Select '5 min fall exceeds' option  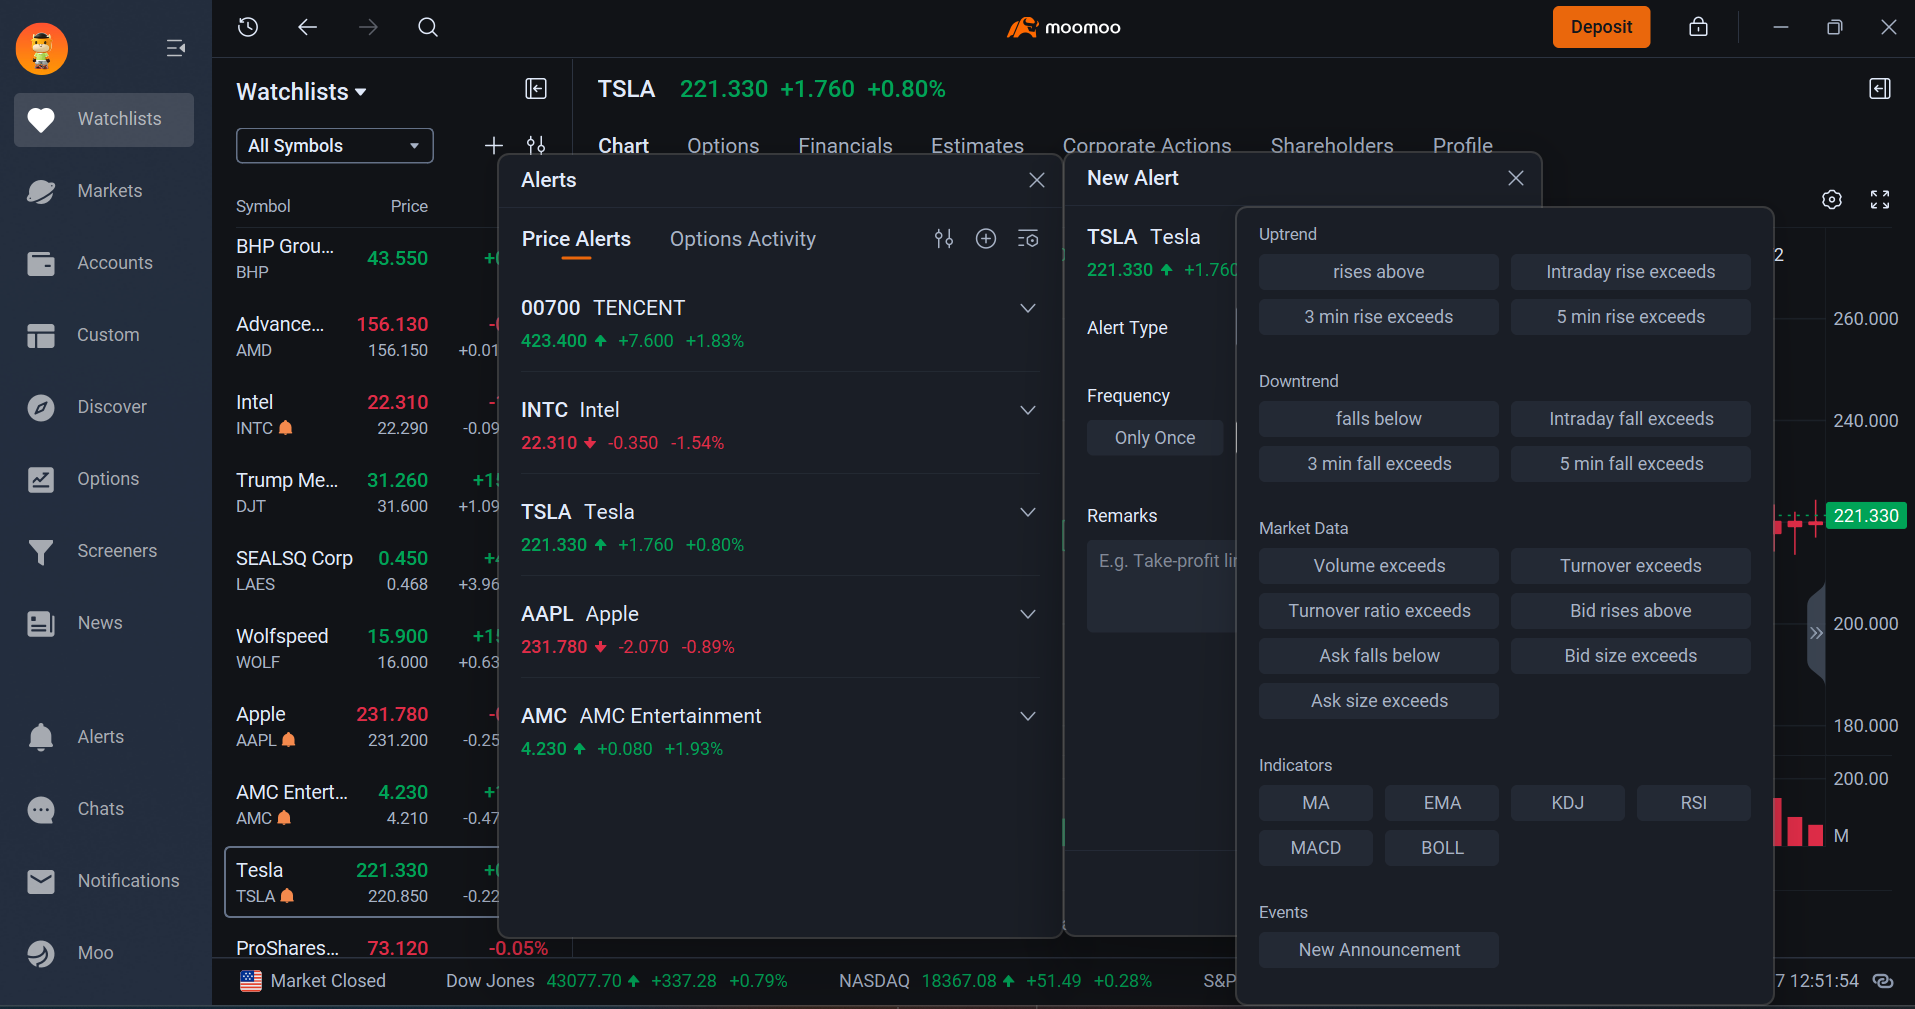(1630, 464)
